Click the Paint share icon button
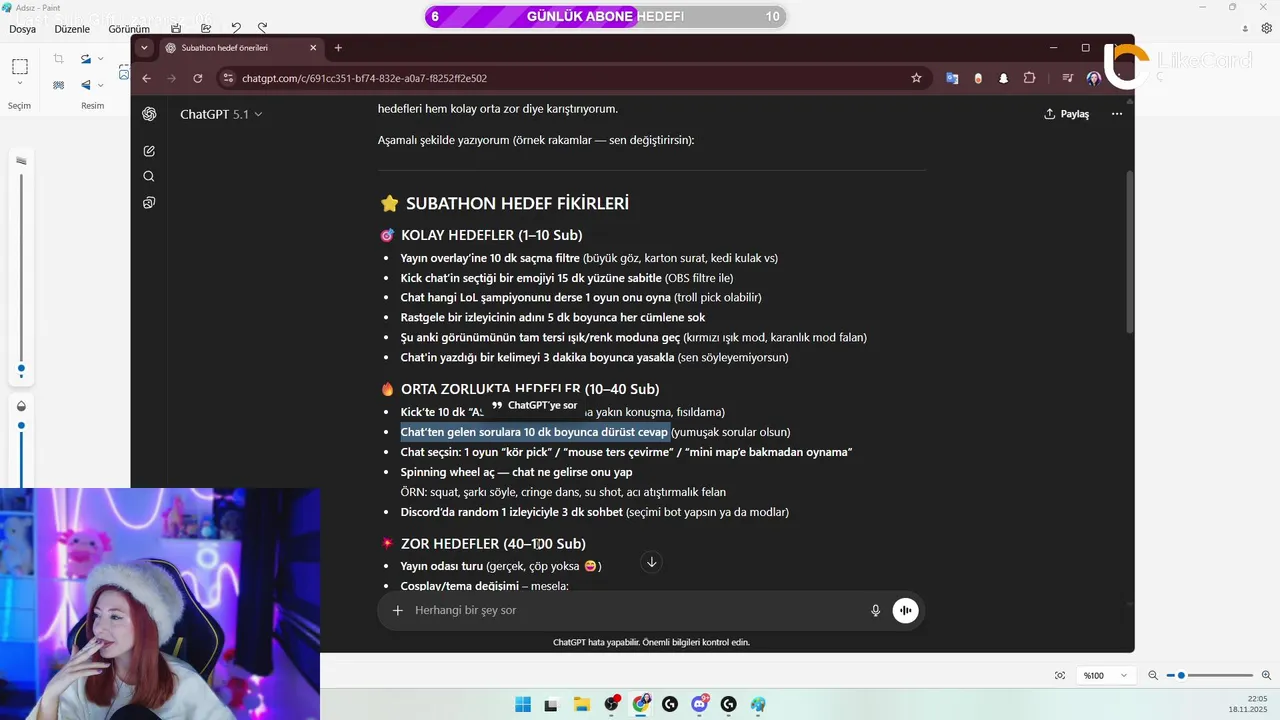The width and height of the screenshot is (1280, 720). pos(206,29)
